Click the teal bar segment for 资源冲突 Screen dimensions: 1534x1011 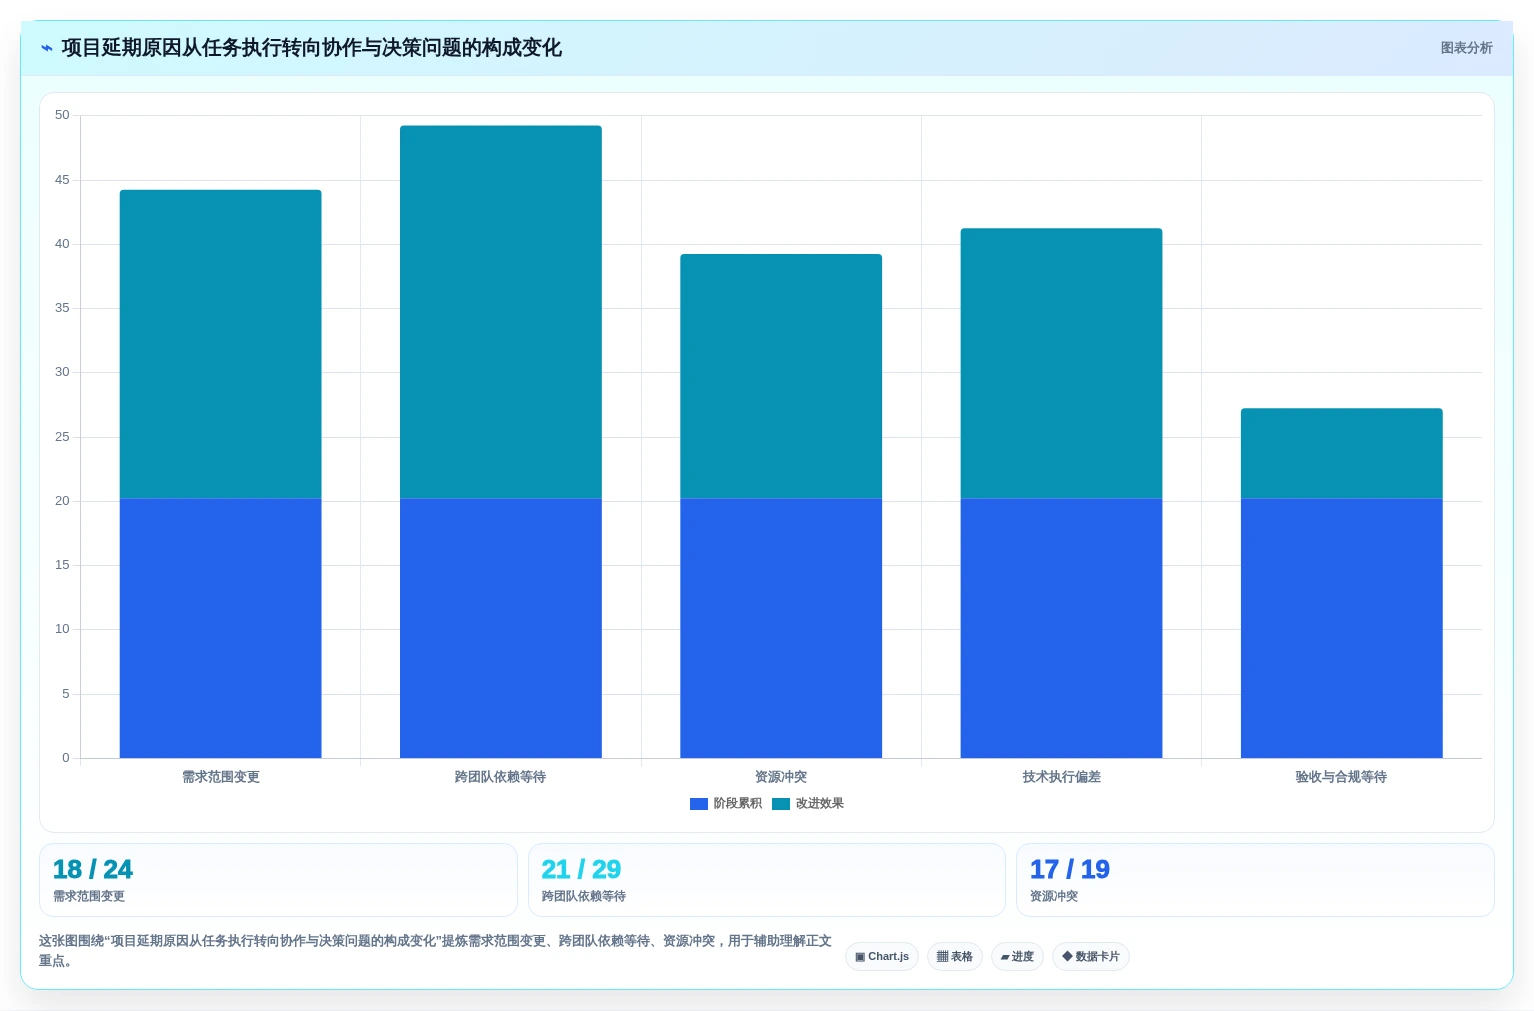(x=781, y=376)
